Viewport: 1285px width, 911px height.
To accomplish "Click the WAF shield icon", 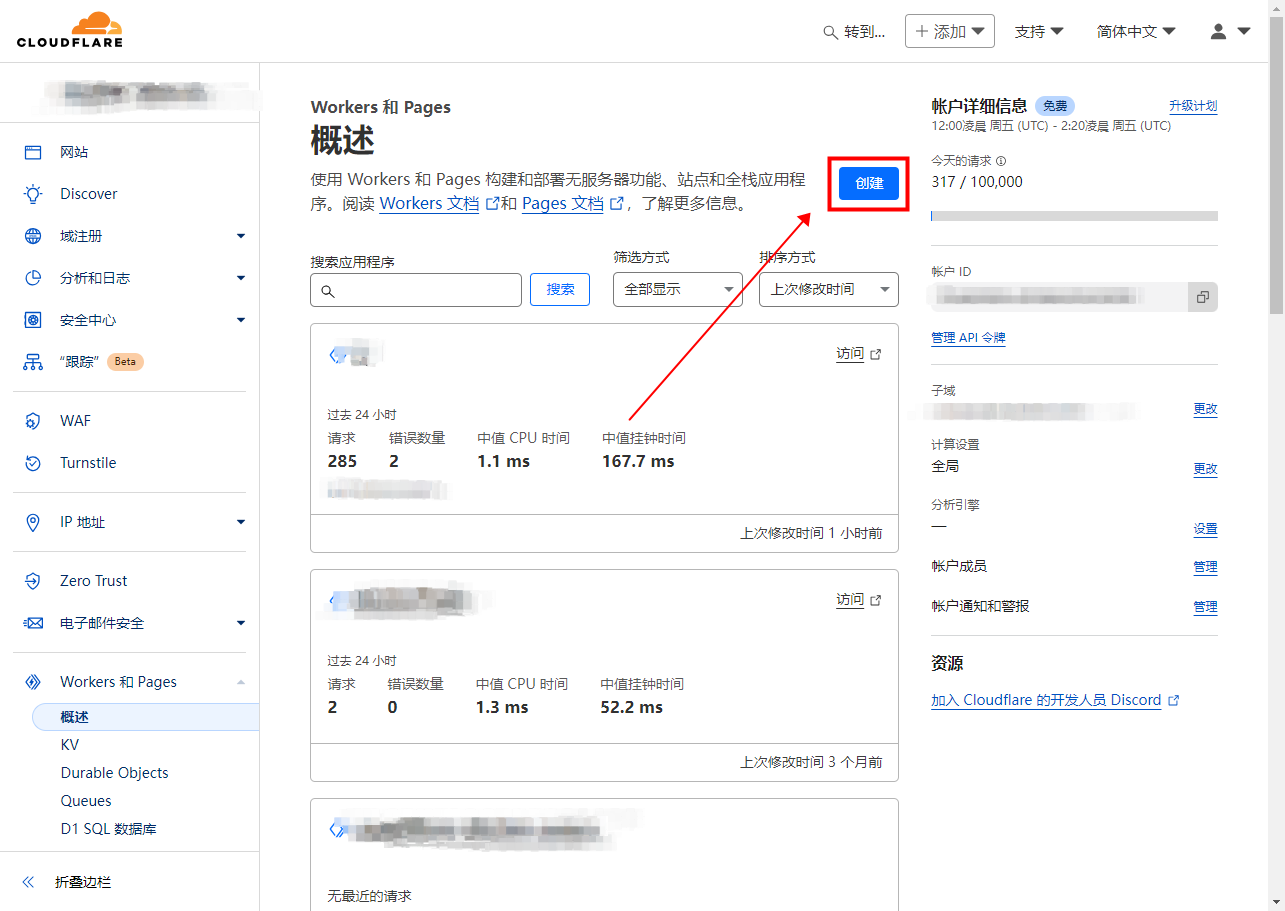I will click(x=33, y=421).
